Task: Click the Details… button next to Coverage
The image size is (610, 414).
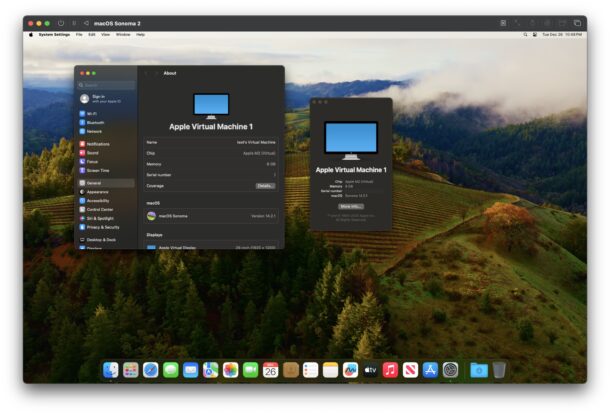Action: pyautogui.click(x=265, y=186)
